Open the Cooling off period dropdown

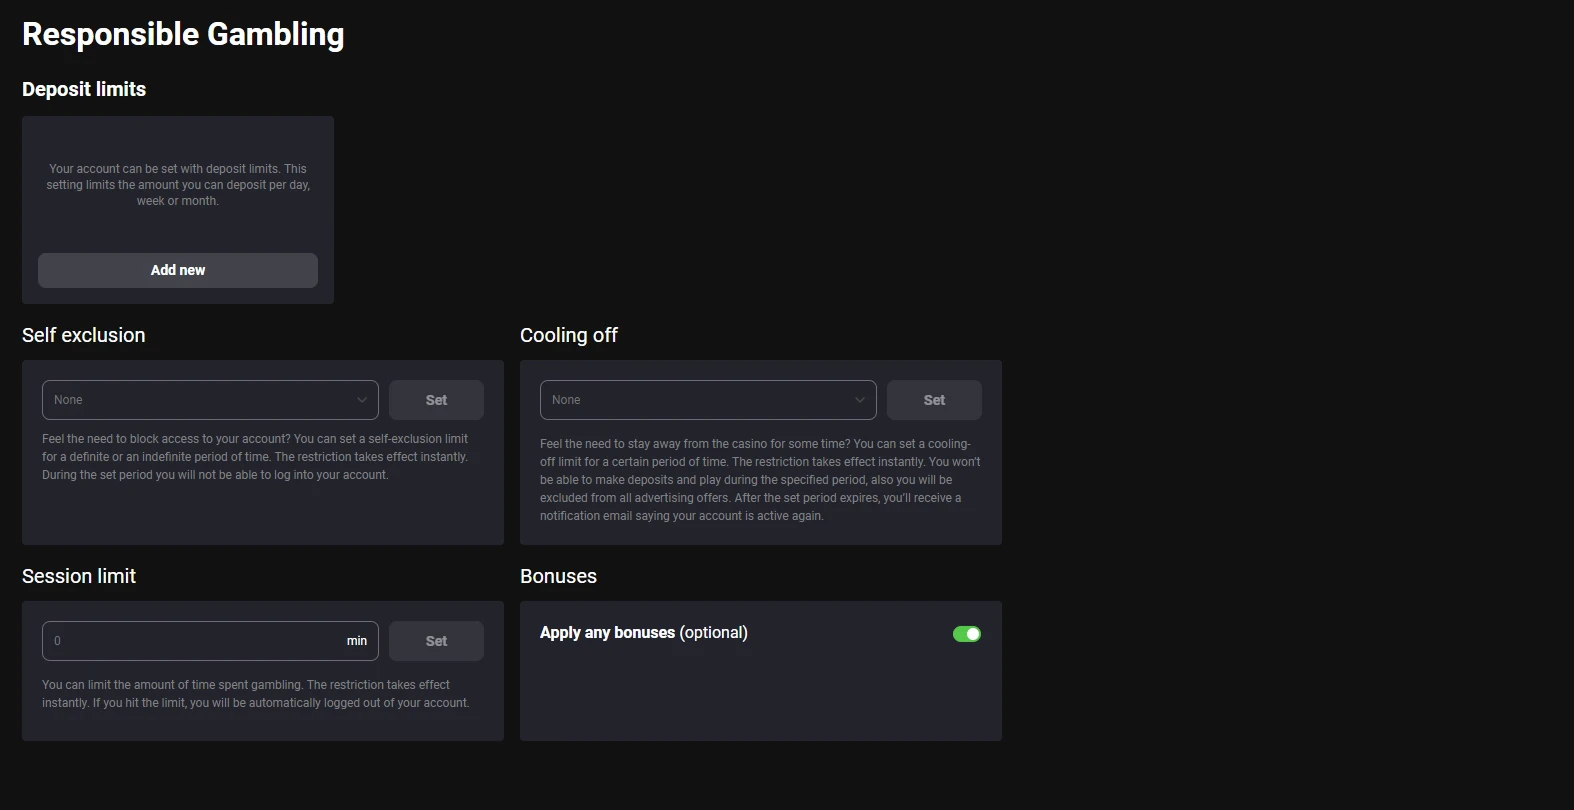coord(698,400)
